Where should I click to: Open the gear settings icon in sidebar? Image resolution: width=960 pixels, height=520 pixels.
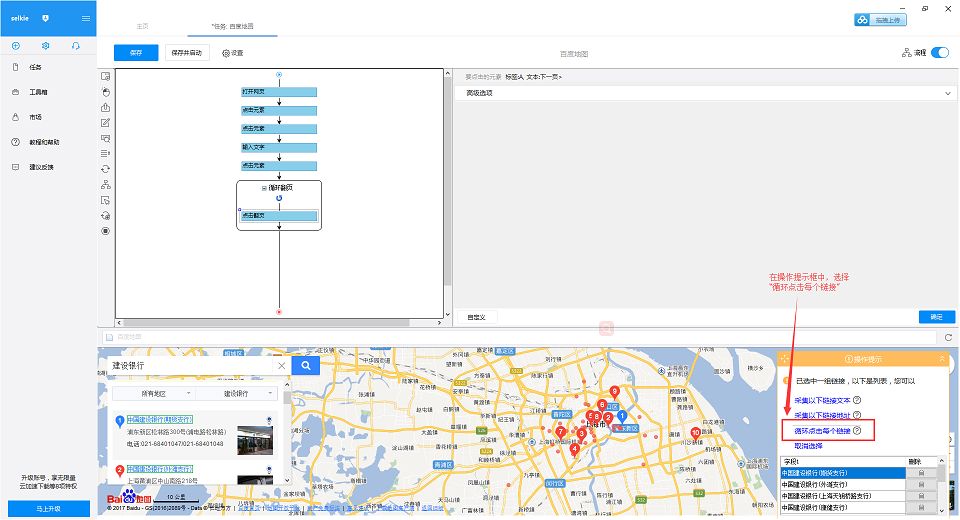pos(45,46)
